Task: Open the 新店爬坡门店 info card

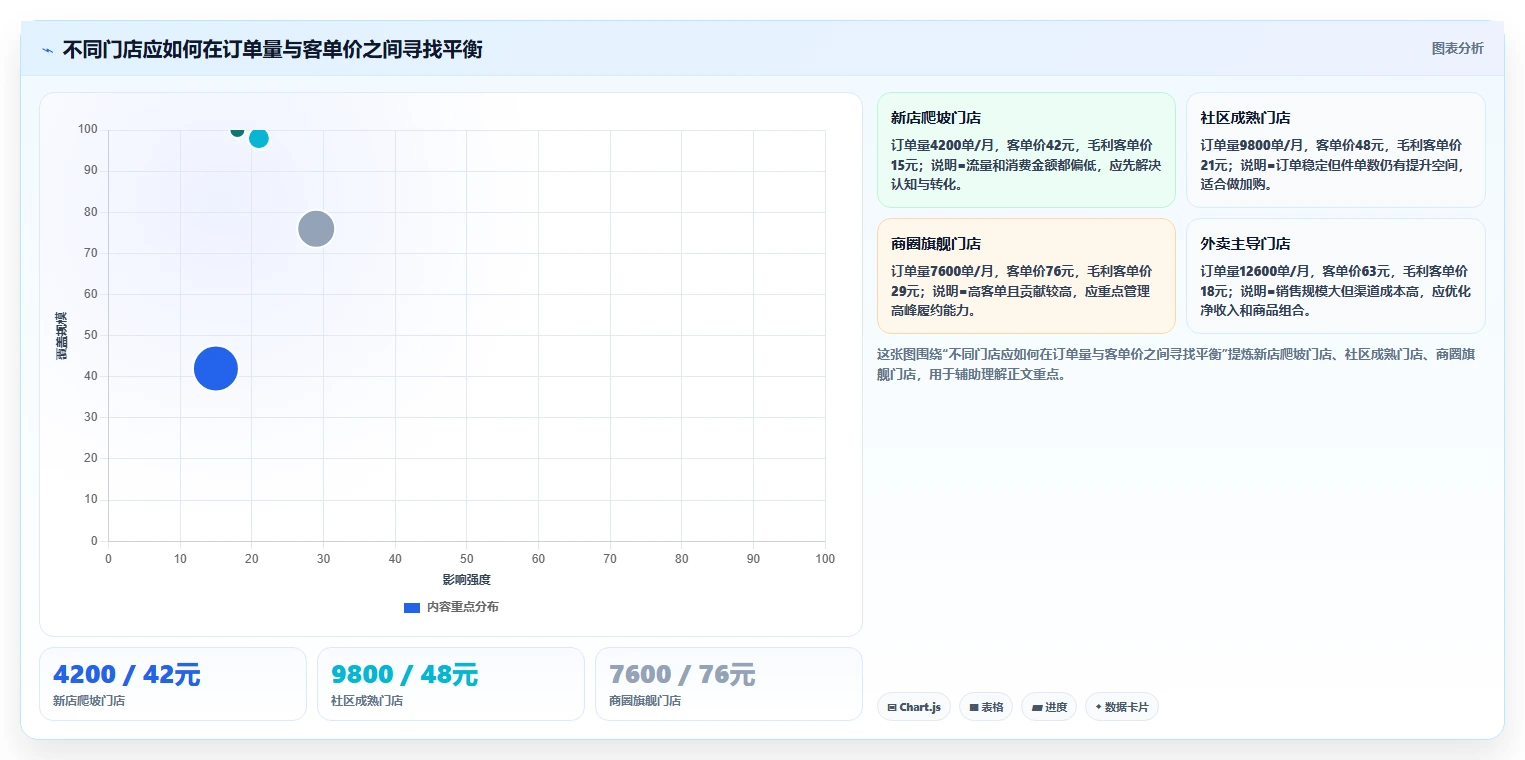Action: point(1026,150)
